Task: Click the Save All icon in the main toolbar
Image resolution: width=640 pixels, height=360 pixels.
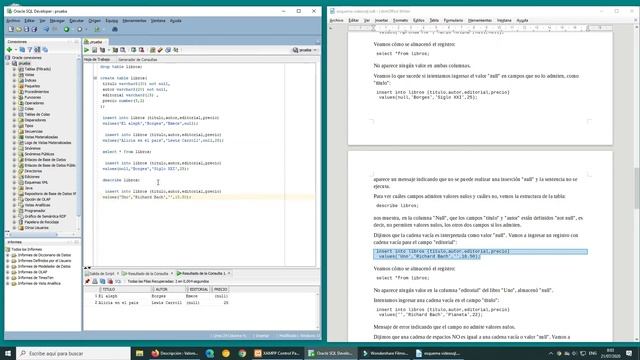Action: point(34,29)
